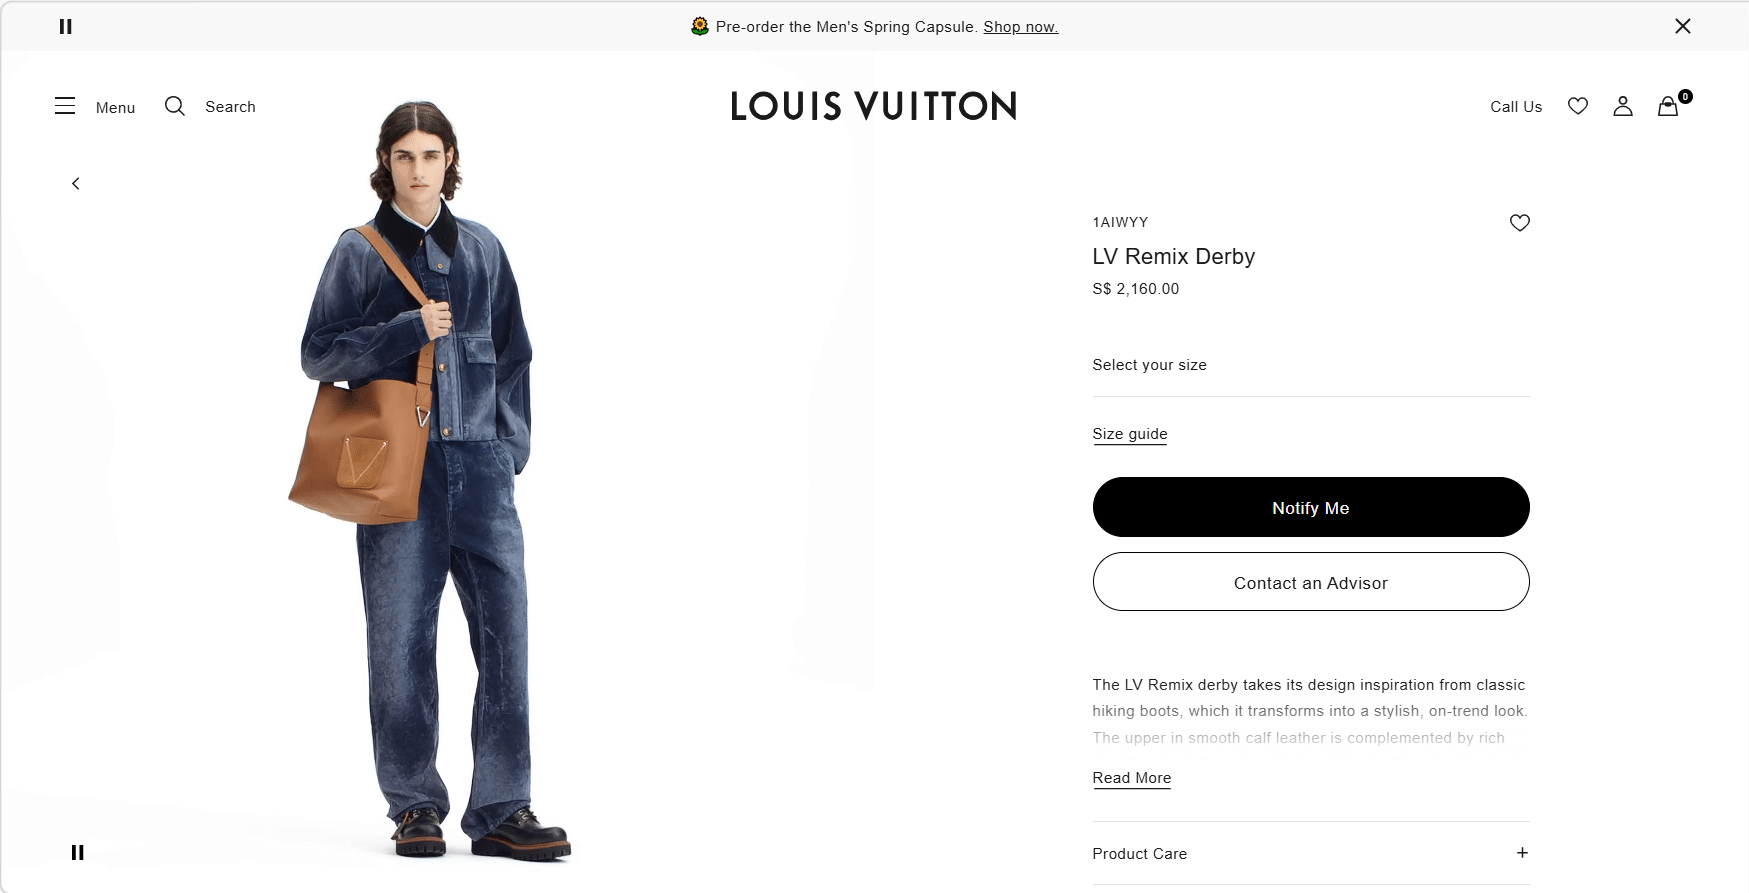Viewport: 1749px width, 893px height.
Task: Click the magnifying glass search icon
Action: pyautogui.click(x=175, y=106)
